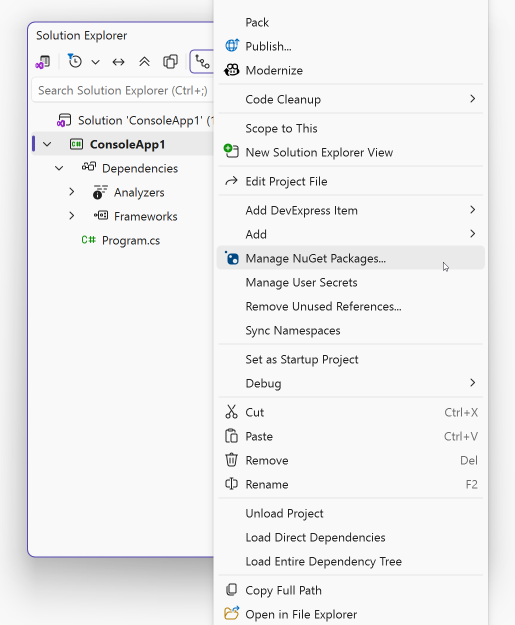Switch views with the solutions and folders icon
The width and height of the screenshot is (515, 625).
[x=43, y=62]
